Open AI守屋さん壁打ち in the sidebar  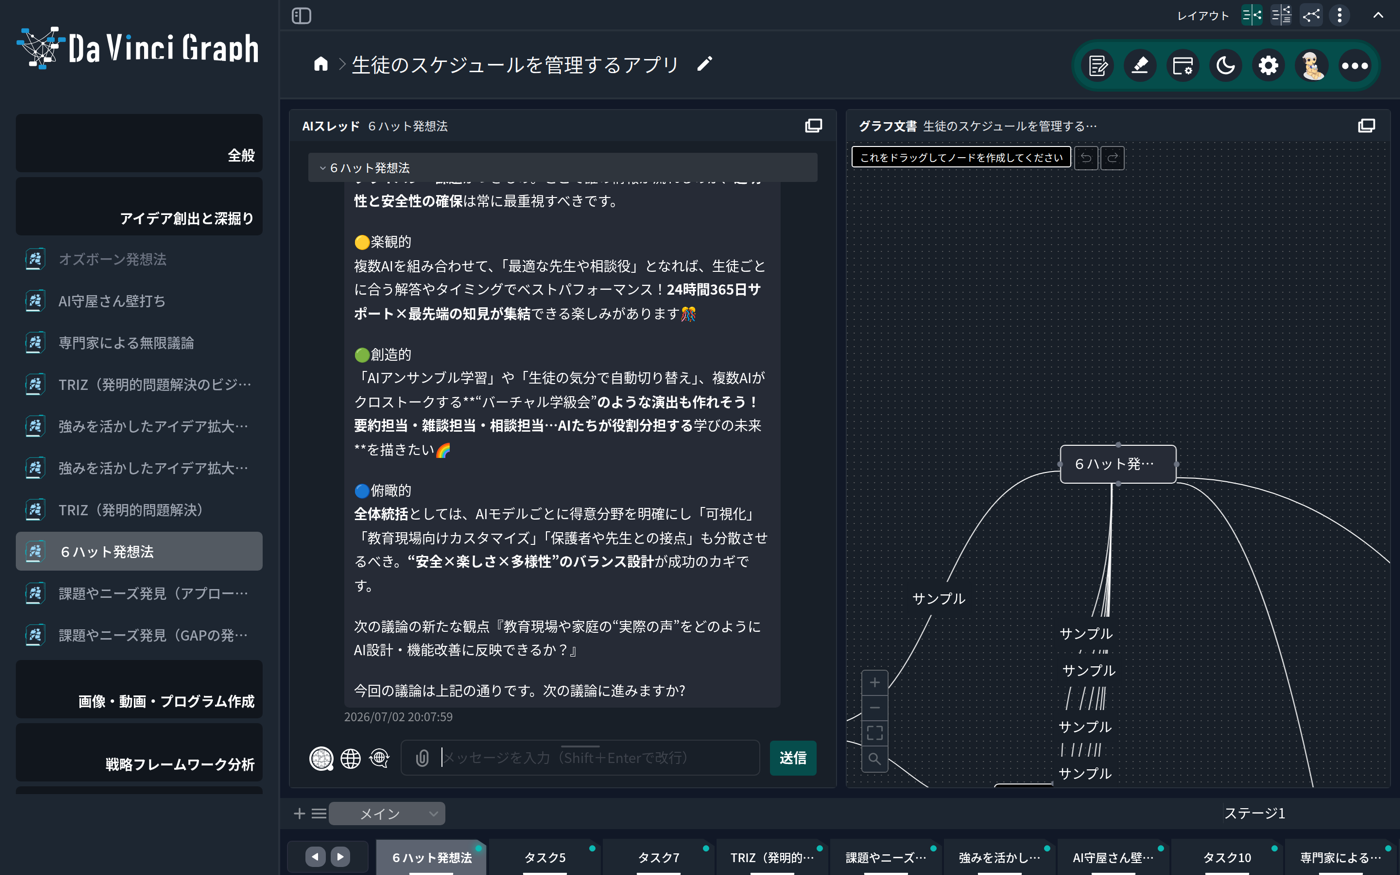tap(139, 301)
